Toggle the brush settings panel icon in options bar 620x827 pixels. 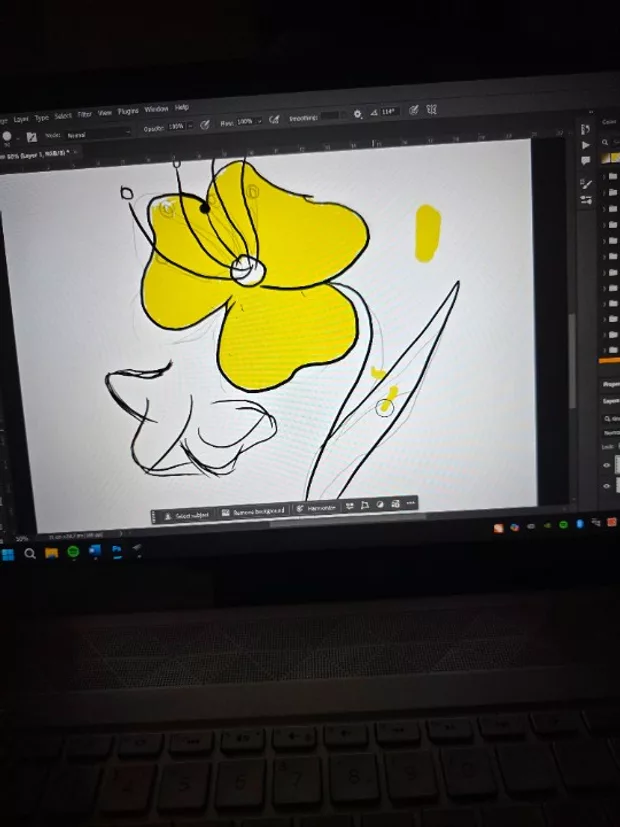point(32,137)
